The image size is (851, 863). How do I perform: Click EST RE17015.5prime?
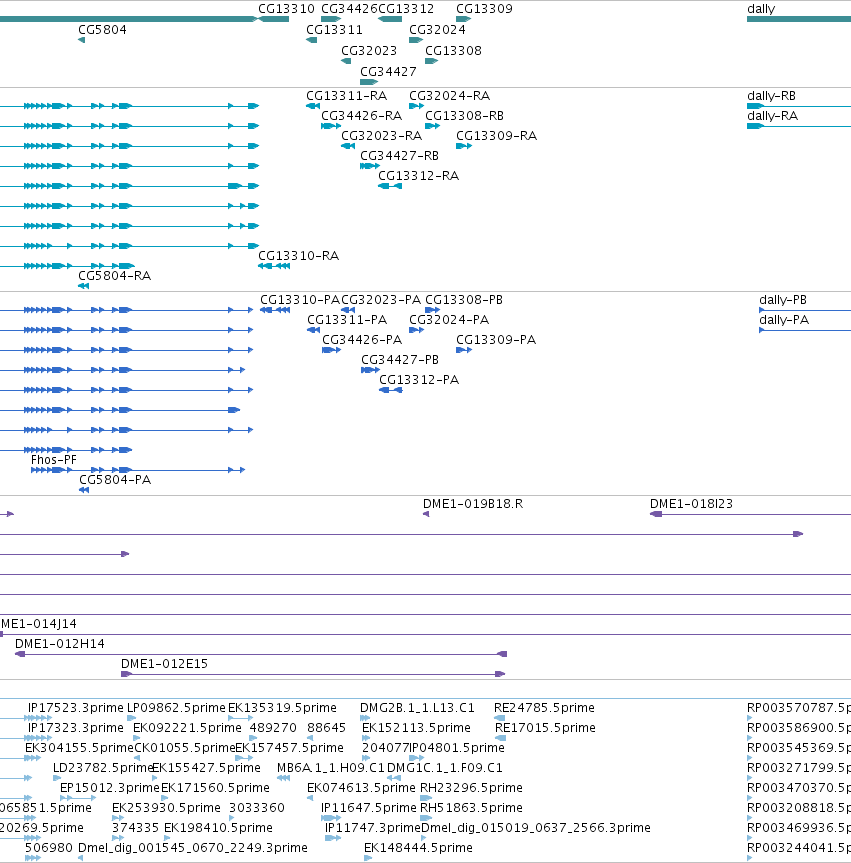coord(545,728)
